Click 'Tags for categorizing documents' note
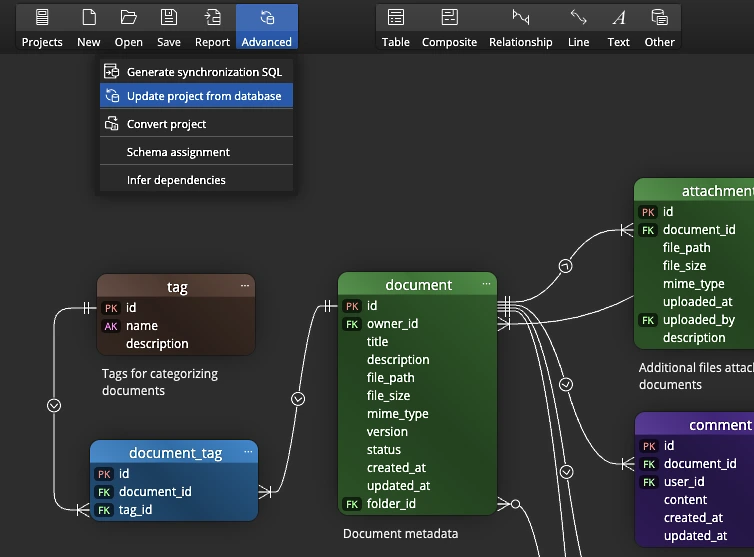 [160, 382]
